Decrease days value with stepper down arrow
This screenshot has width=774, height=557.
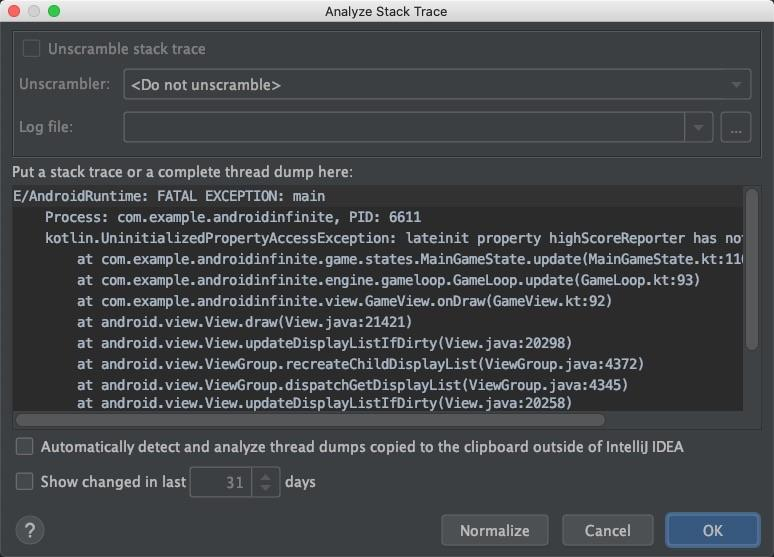coord(265,488)
